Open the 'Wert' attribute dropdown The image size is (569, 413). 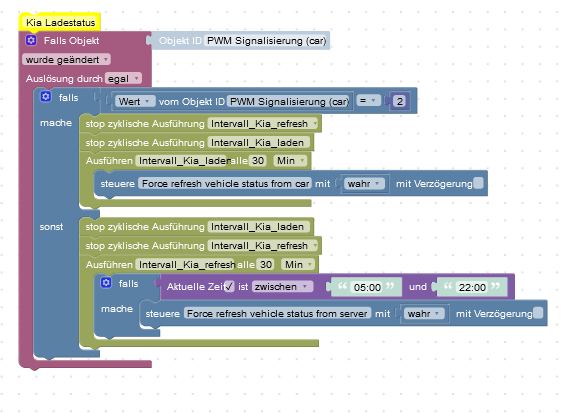pyautogui.click(x=135, y=101)
